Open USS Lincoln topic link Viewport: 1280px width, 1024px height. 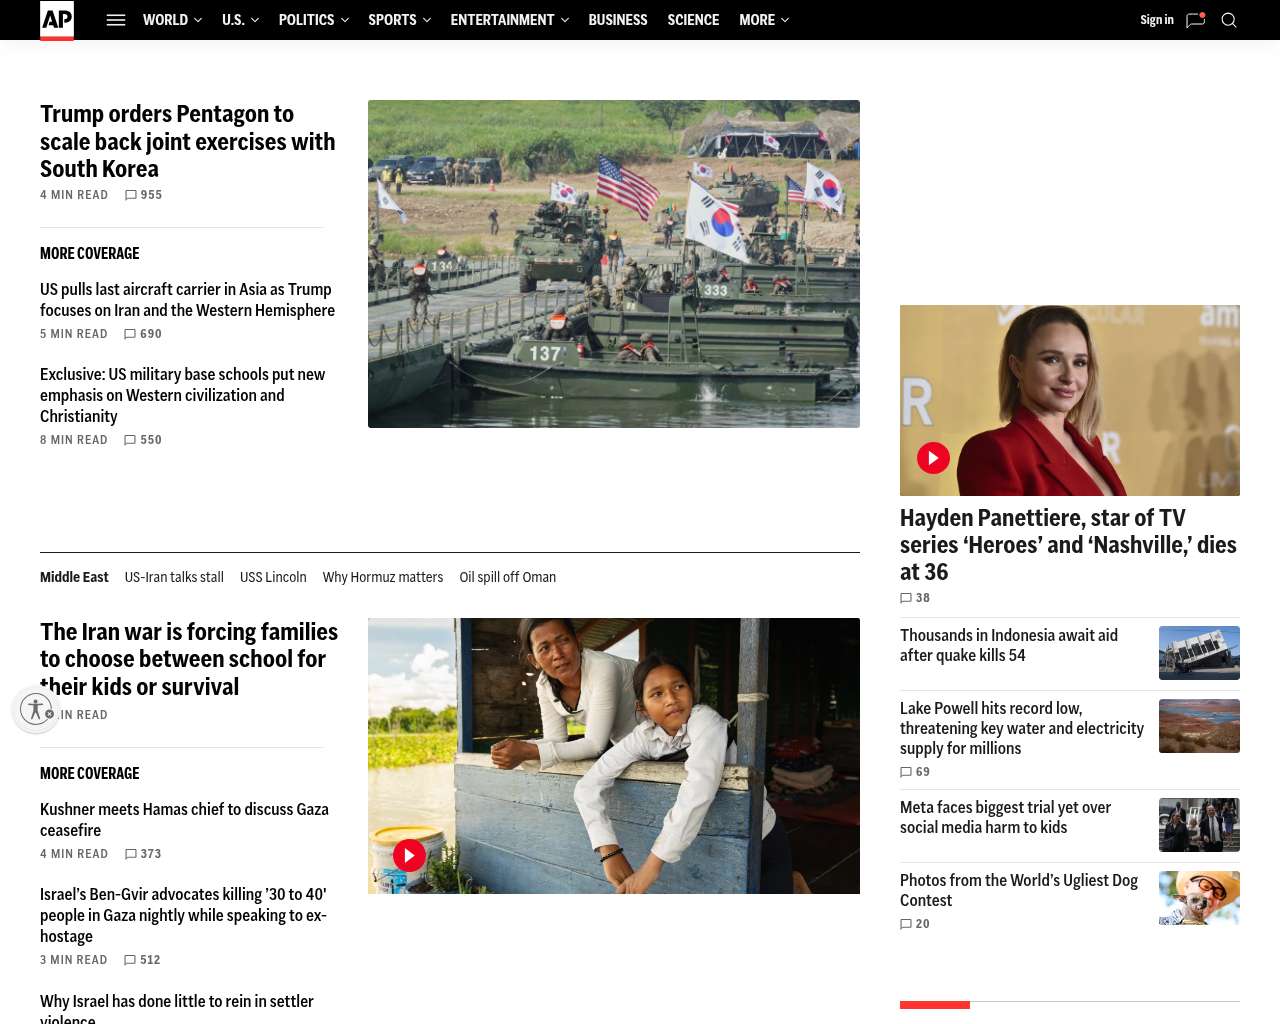[x=273, y=577]
